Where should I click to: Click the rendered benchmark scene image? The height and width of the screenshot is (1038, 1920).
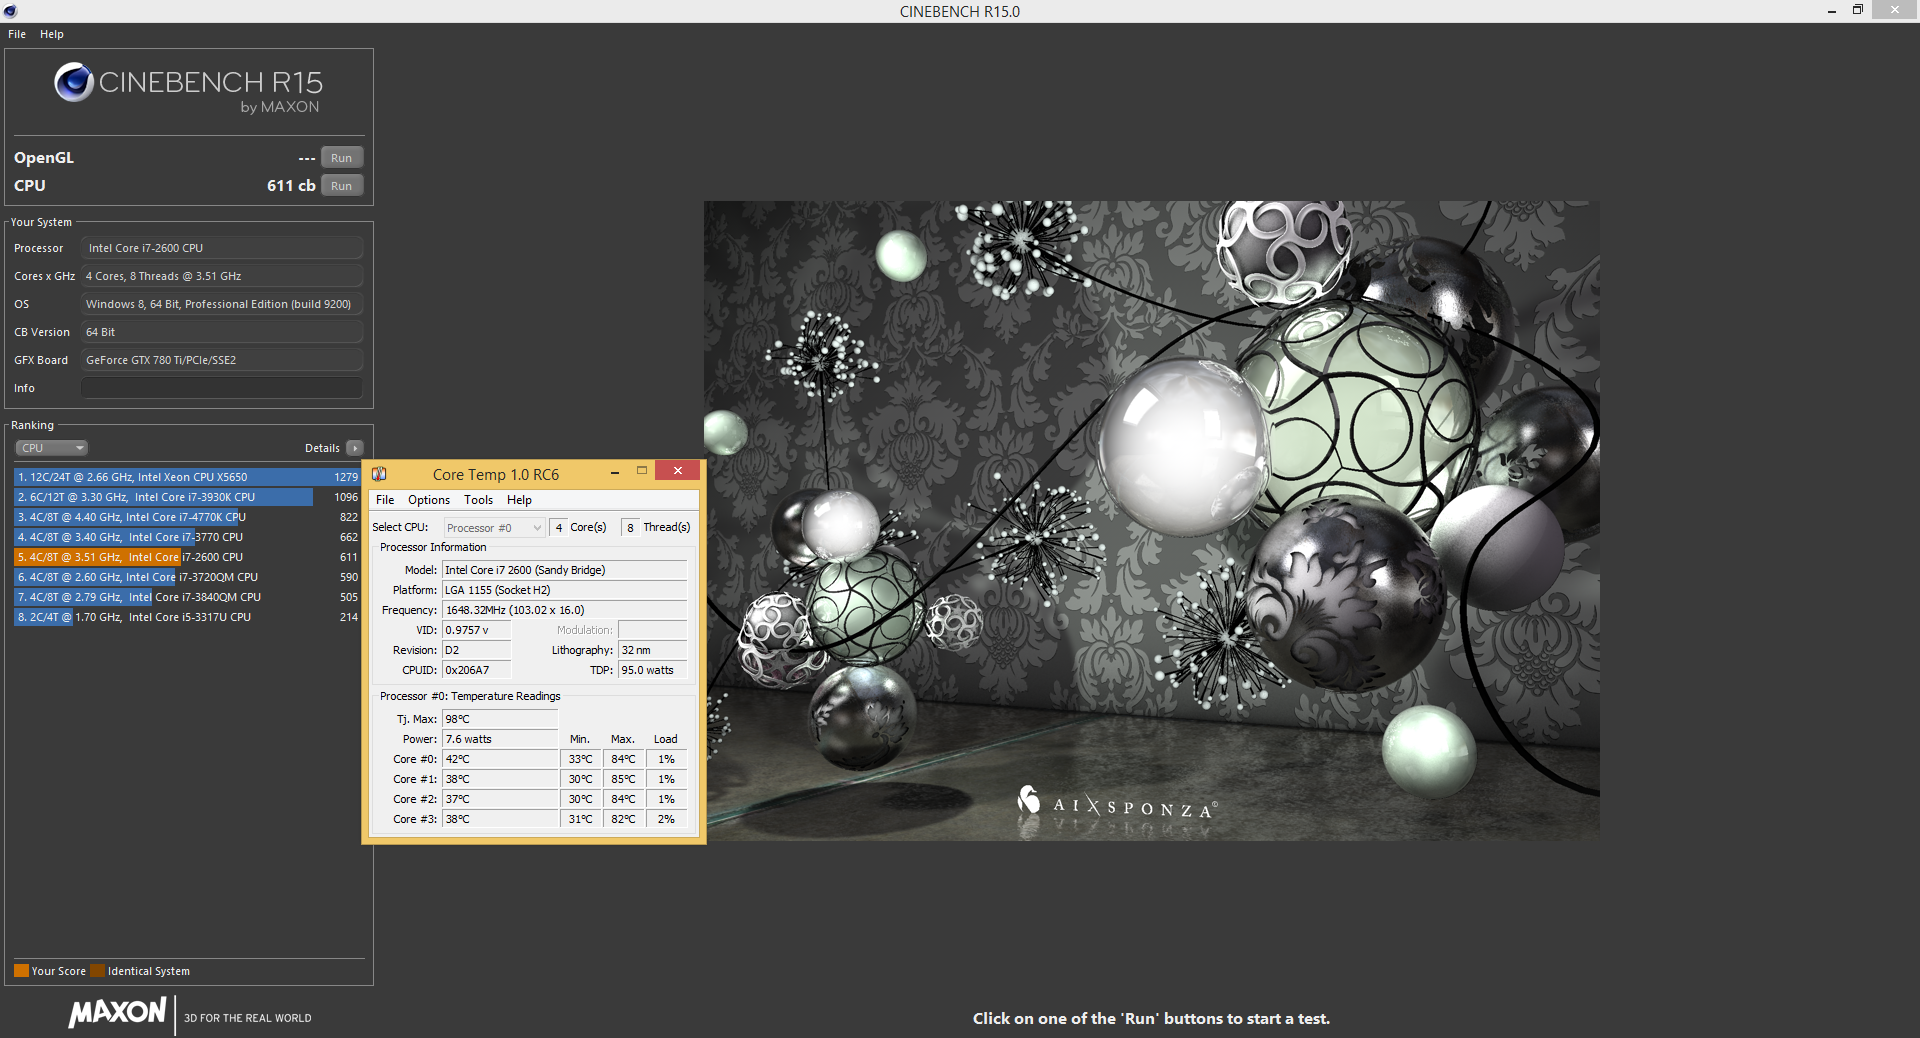click(1151, 520)
